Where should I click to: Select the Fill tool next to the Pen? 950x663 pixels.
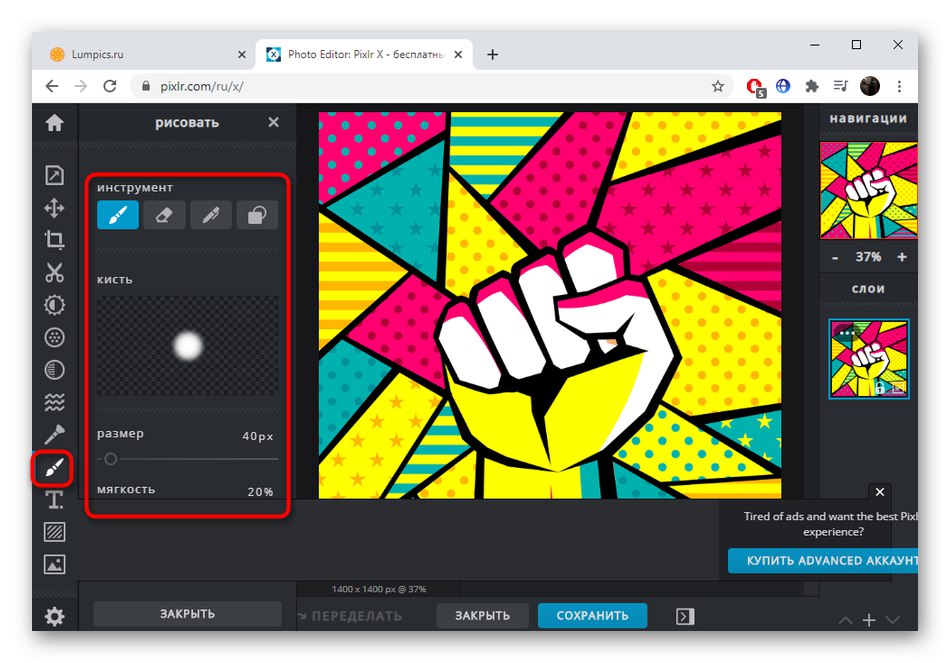click(x=257, y=214)
